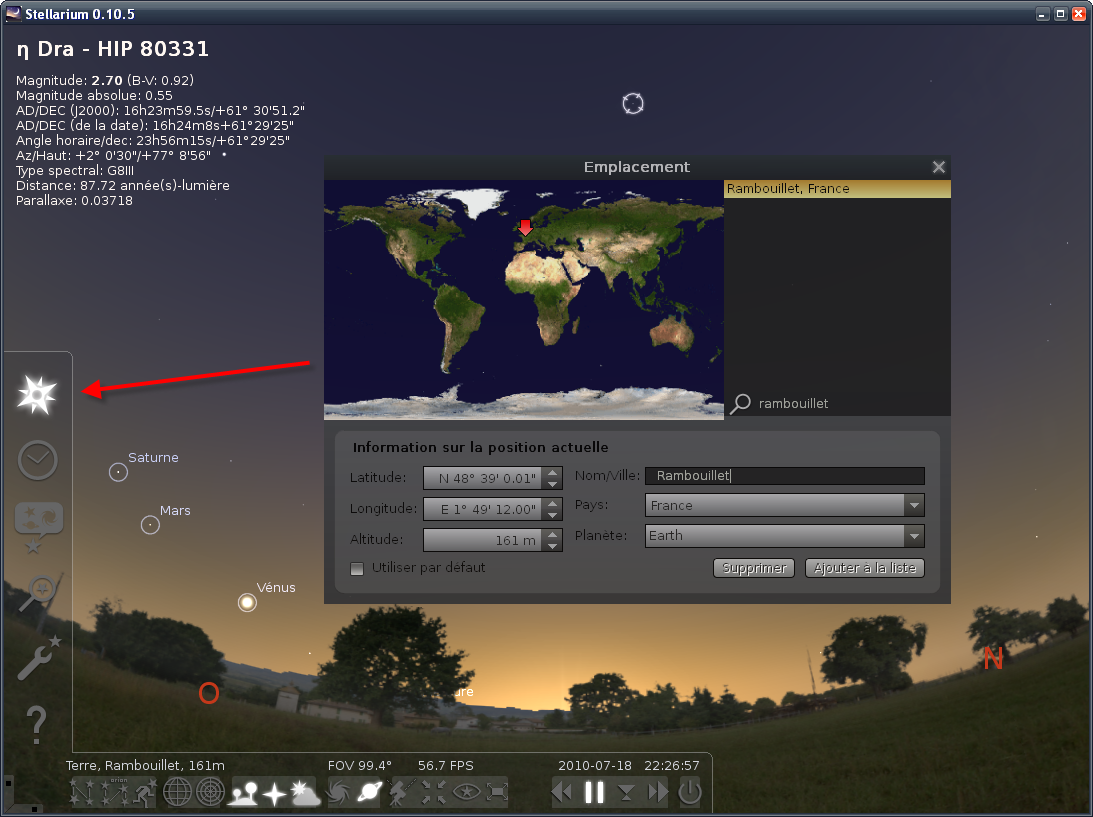Click the date 2010-07-18 in status bar
This screenshot has height=817, width=1093.
[x=595, y=765]
